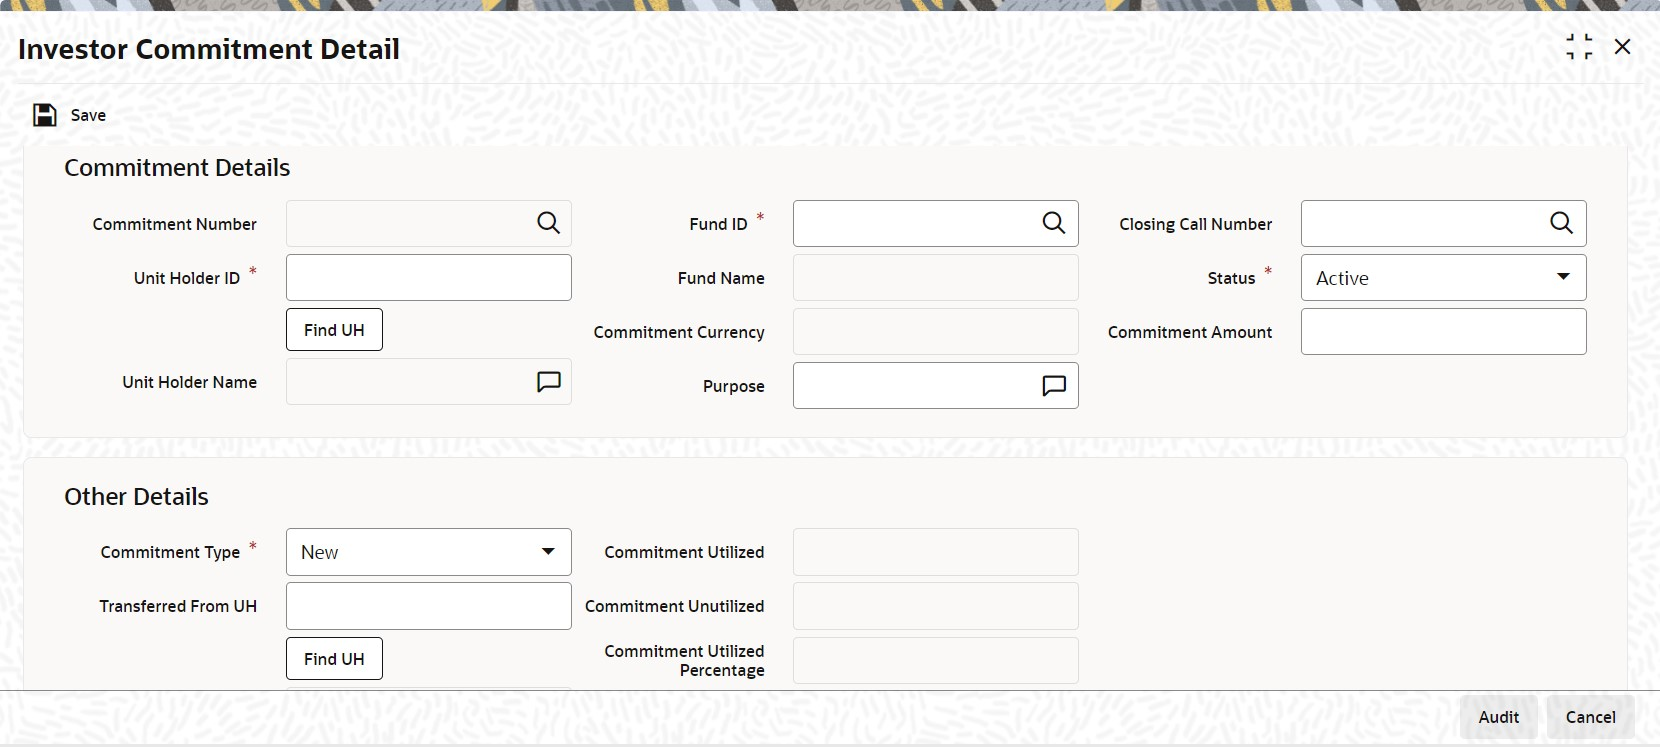Focus the Commitment Amount input field
This screenshot has width=1660, height=747.
coord(1443,332)
